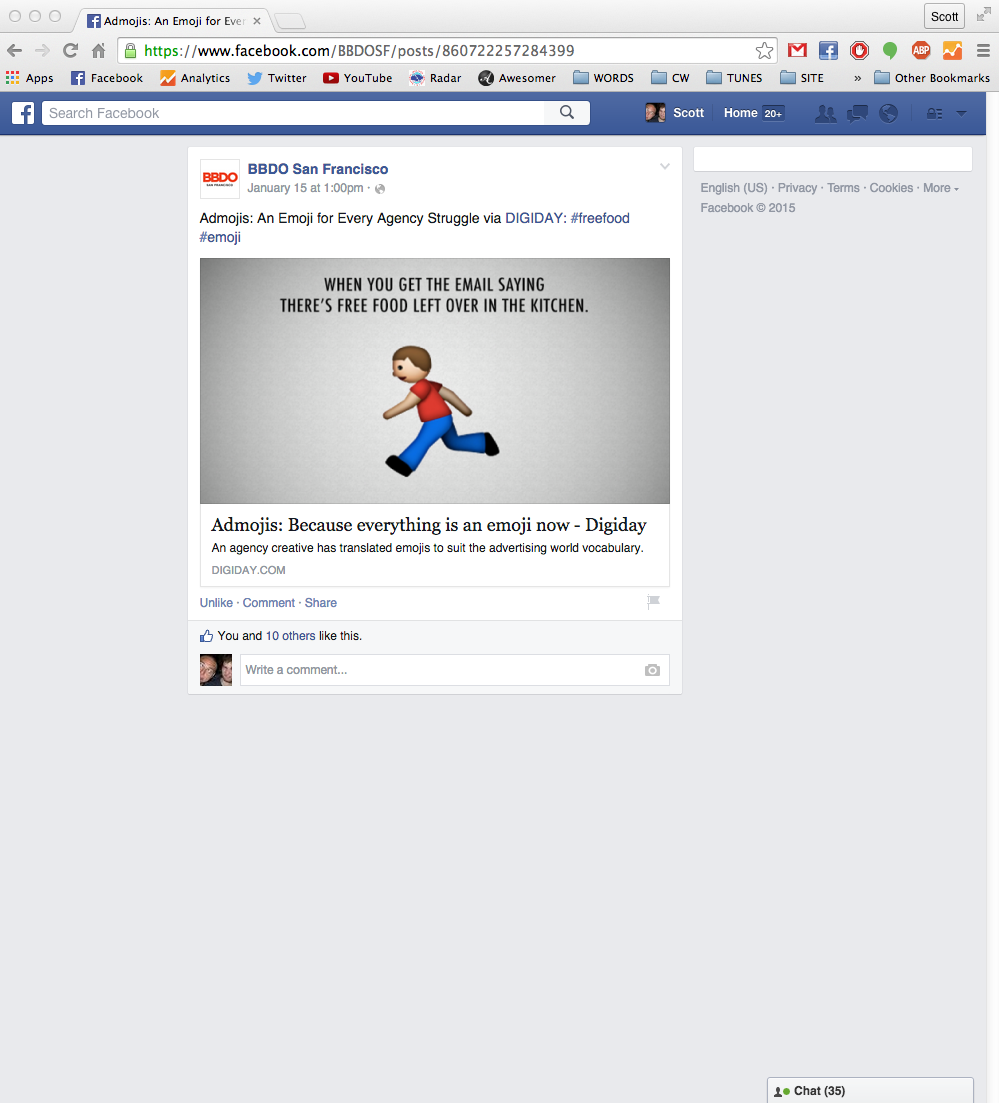Open the TUNES bookmark folder

click(734, 78)
